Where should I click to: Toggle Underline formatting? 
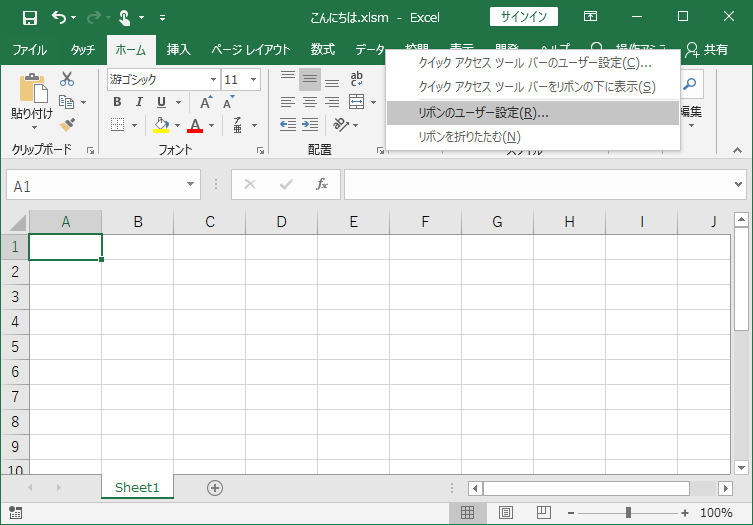[161, 102]
